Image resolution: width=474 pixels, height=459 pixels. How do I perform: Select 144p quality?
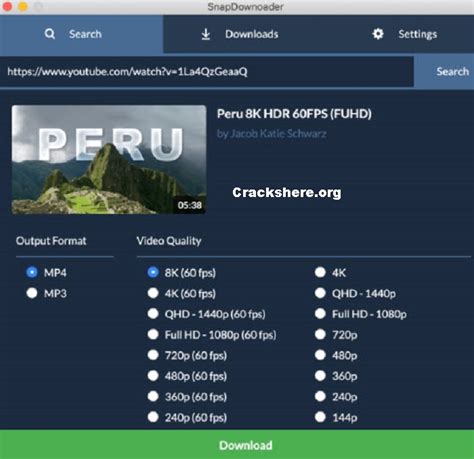coord(320,417)
